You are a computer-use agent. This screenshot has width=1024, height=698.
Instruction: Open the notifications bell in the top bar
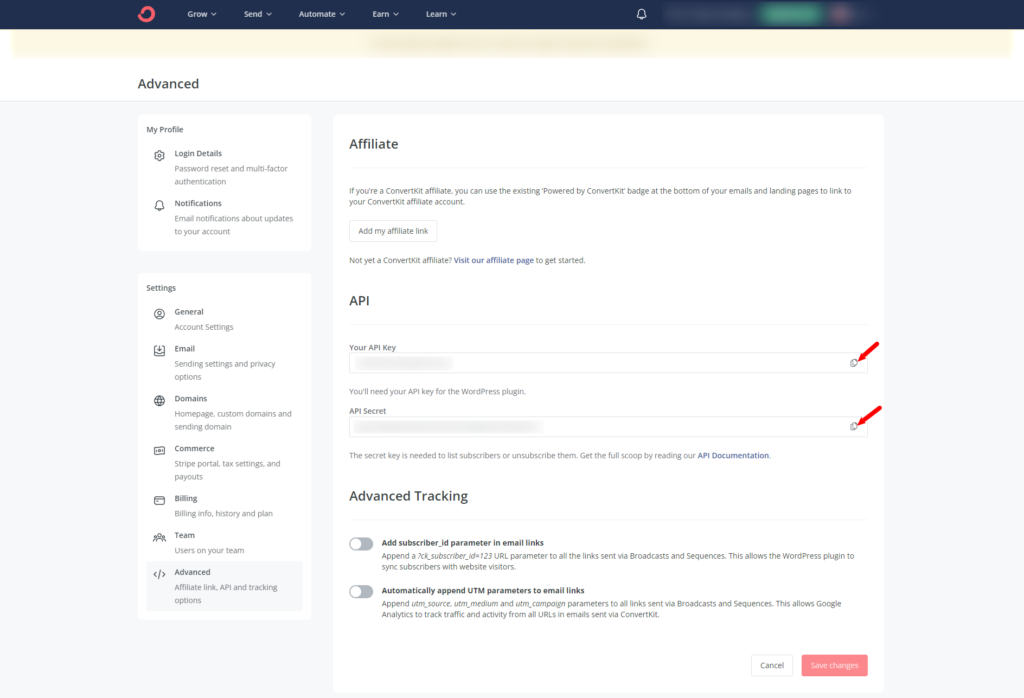tap(641, 14)
